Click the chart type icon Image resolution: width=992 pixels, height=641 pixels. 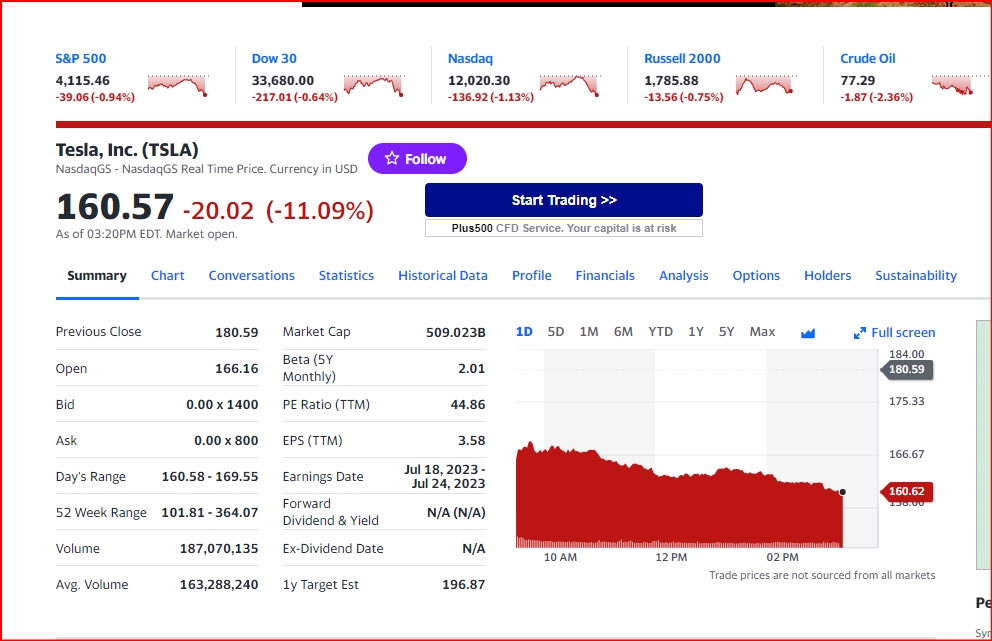coord(808,333)
